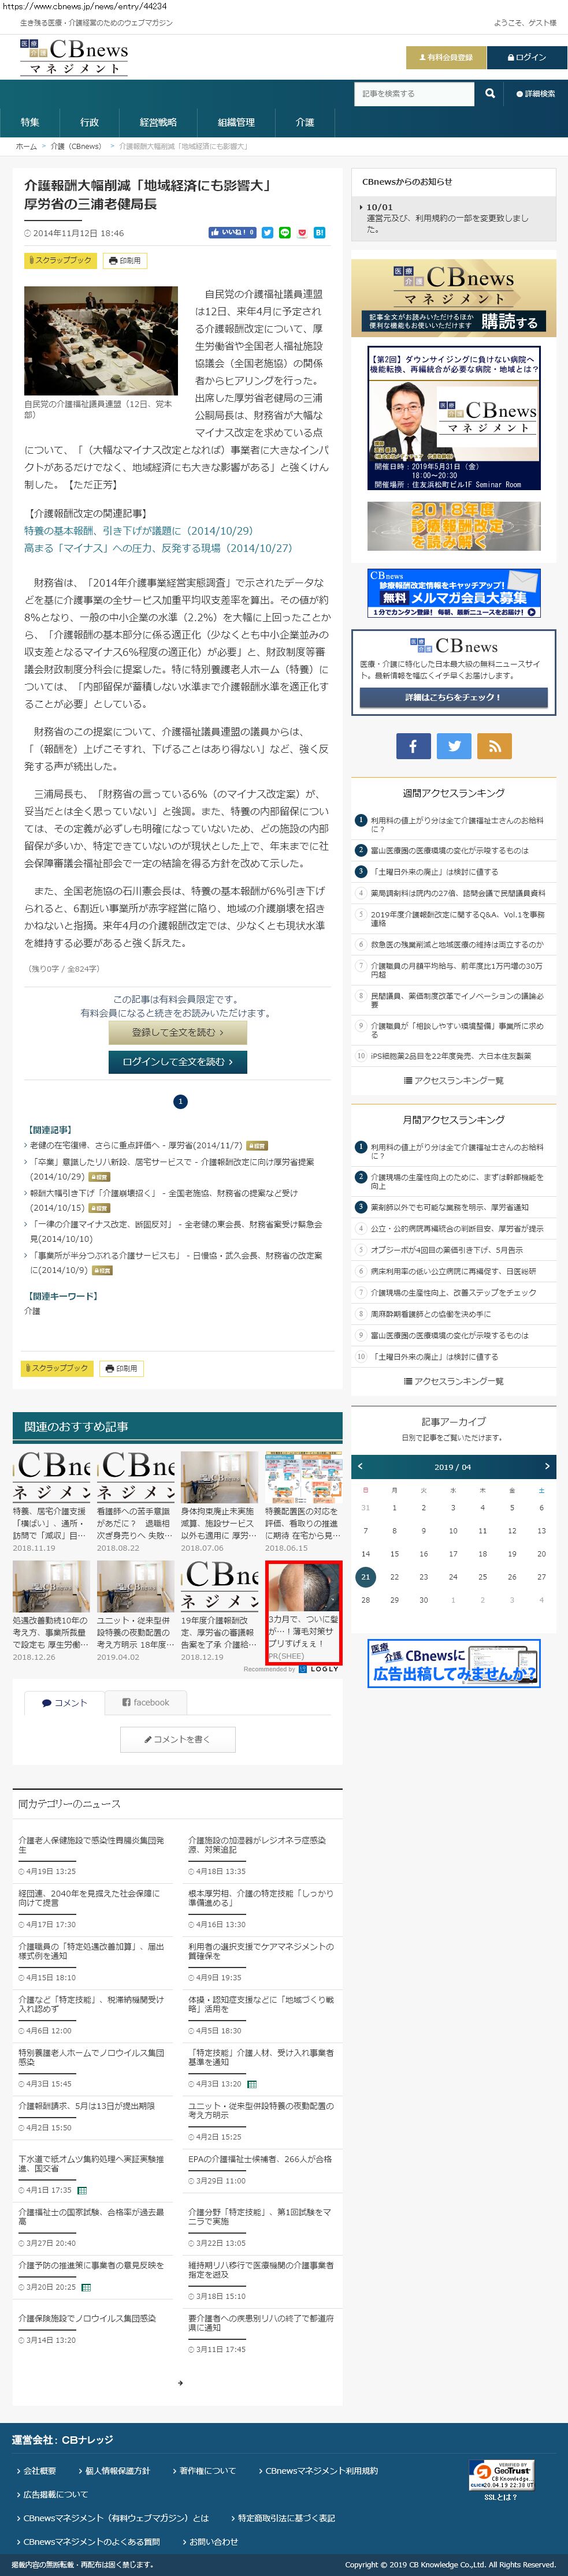
Task: Share article via Twitter icon
Action: [x=267, y=233]
